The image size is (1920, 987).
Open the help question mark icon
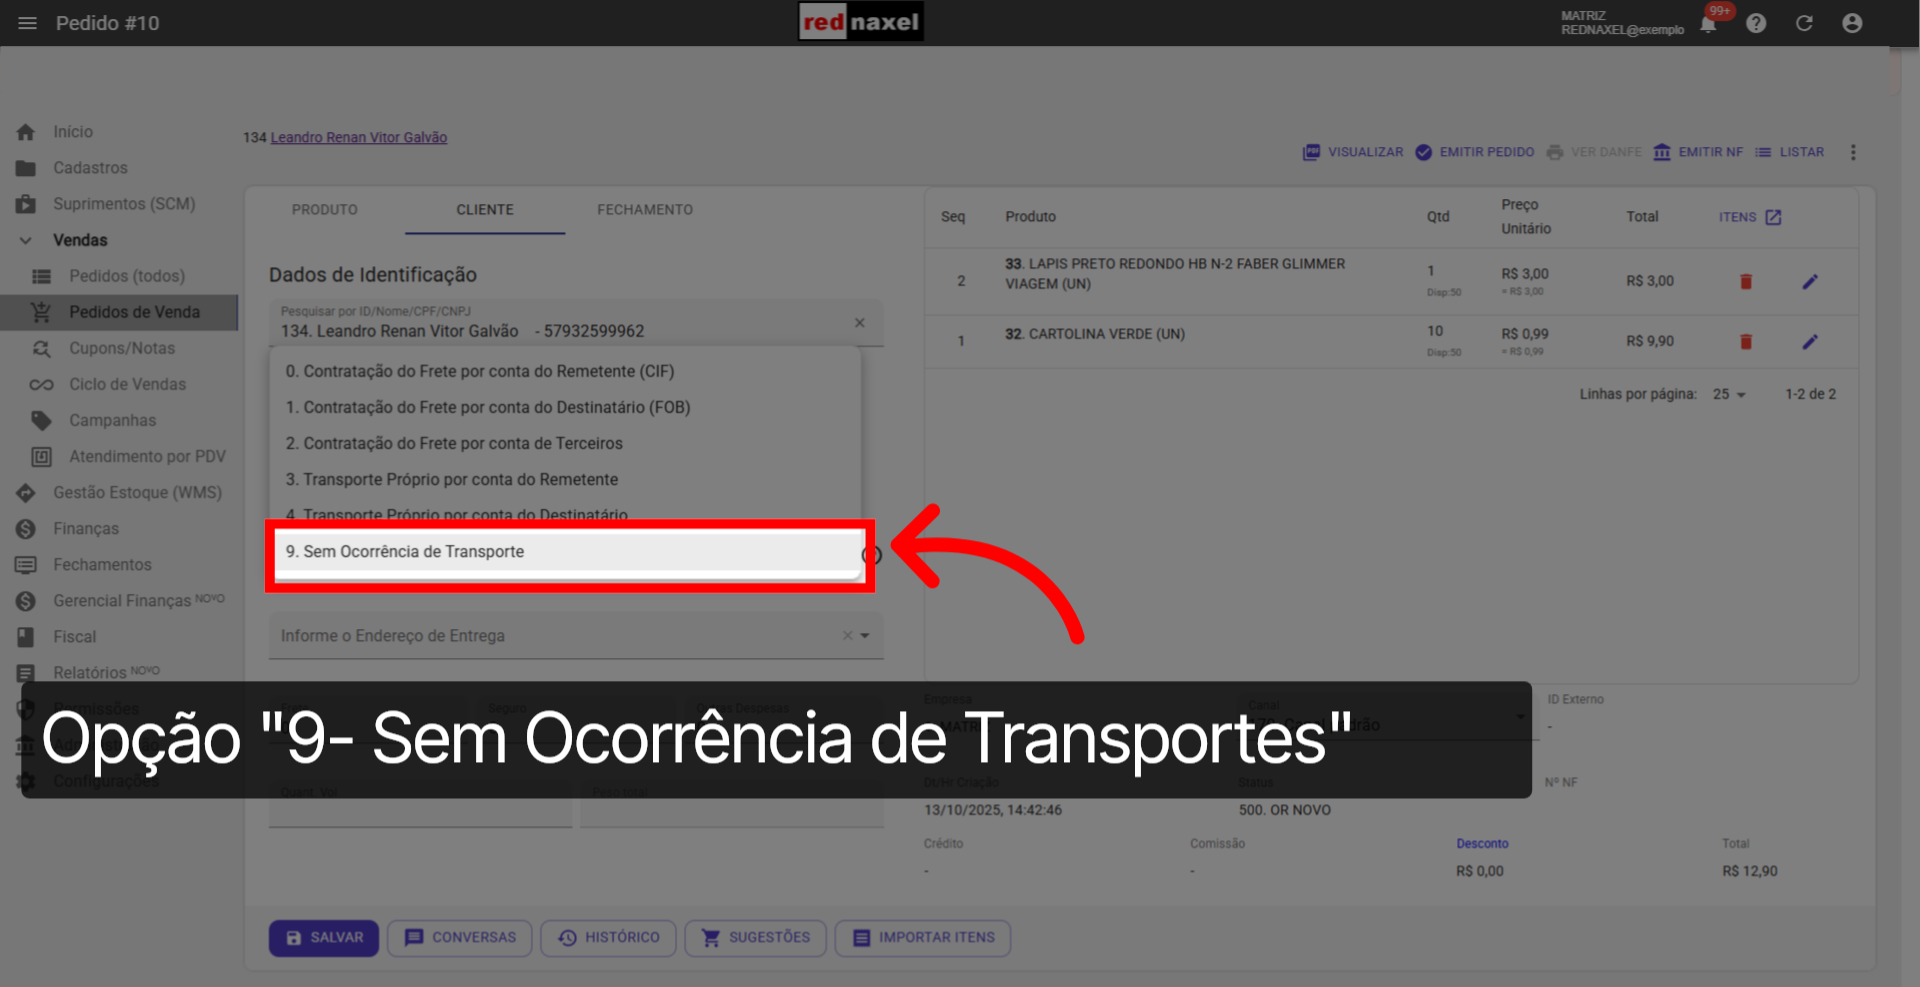tap(1756, 23)
